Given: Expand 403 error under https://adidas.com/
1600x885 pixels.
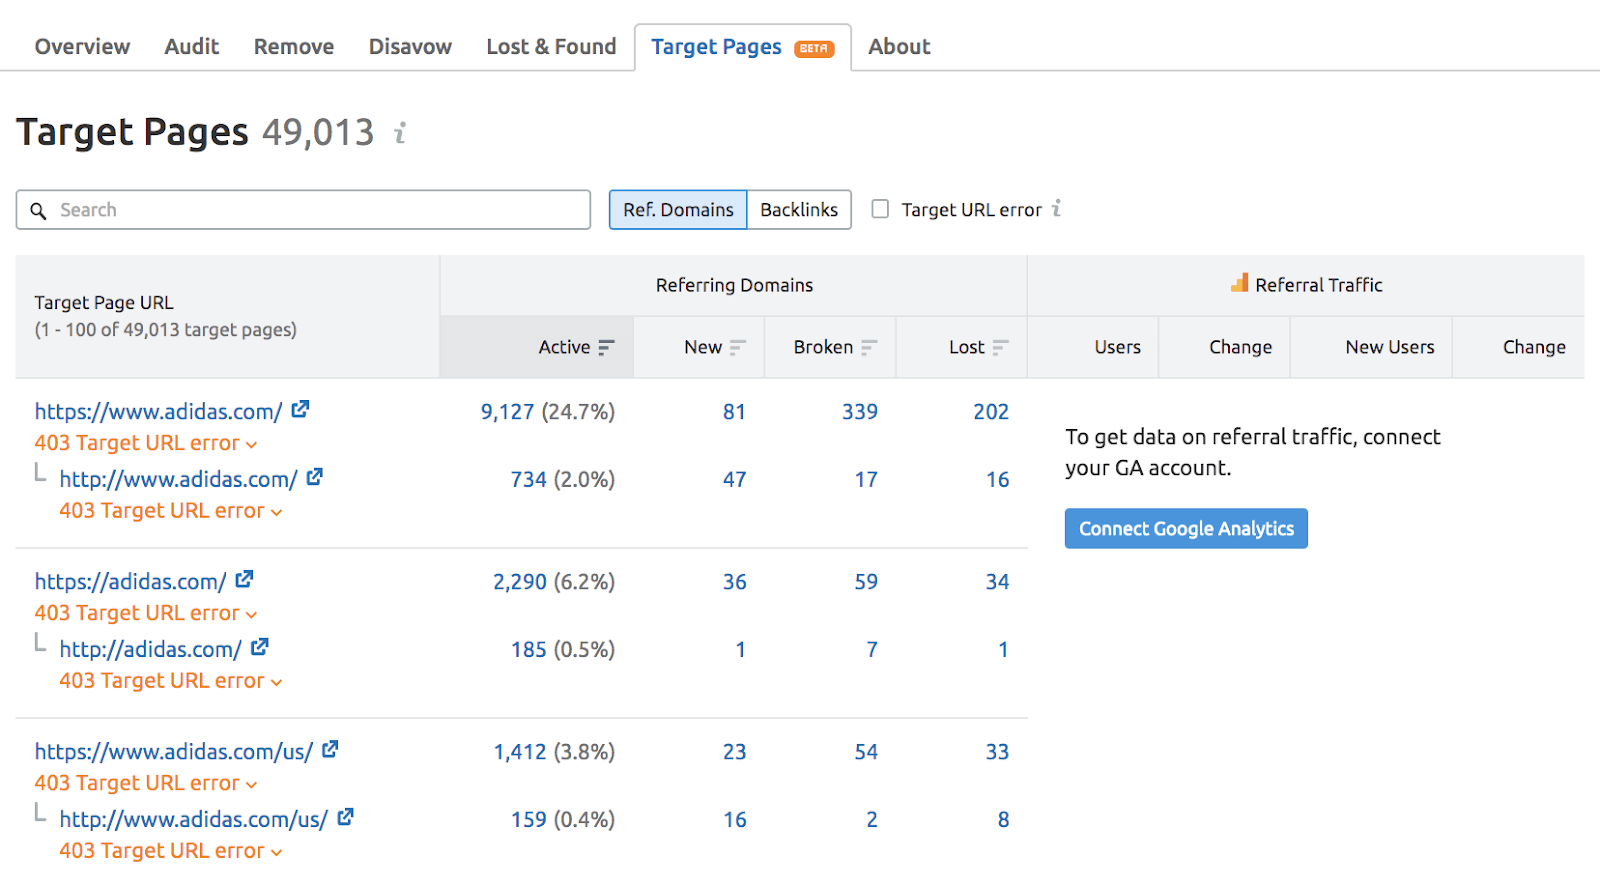Looking at the screenshot, I should tap(146, 613).
